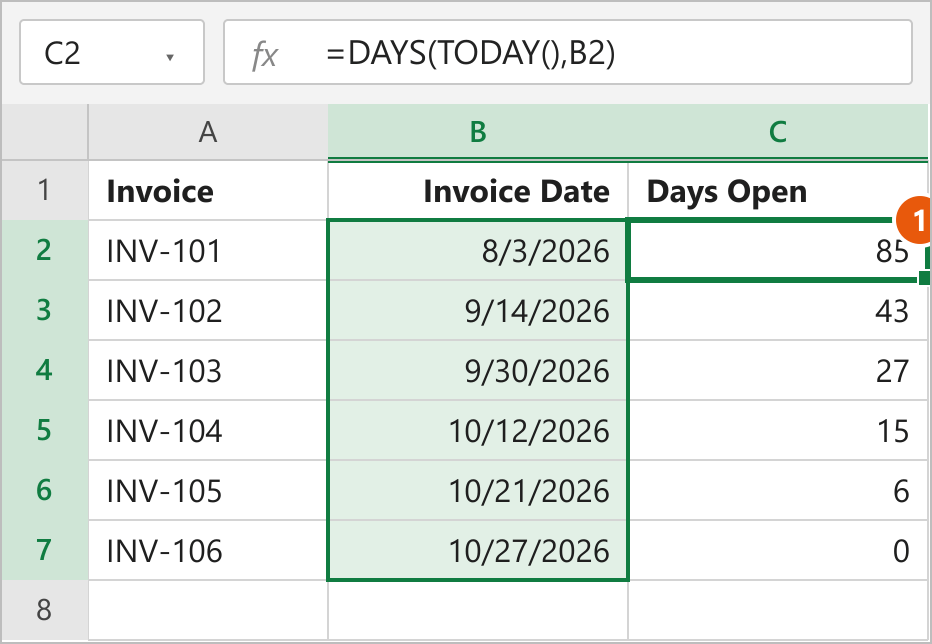Image resolution: width=932 pixels, height=644 pixels.
Task: Select date cell 10/12/2026
Action: click(x=478, y=431)
